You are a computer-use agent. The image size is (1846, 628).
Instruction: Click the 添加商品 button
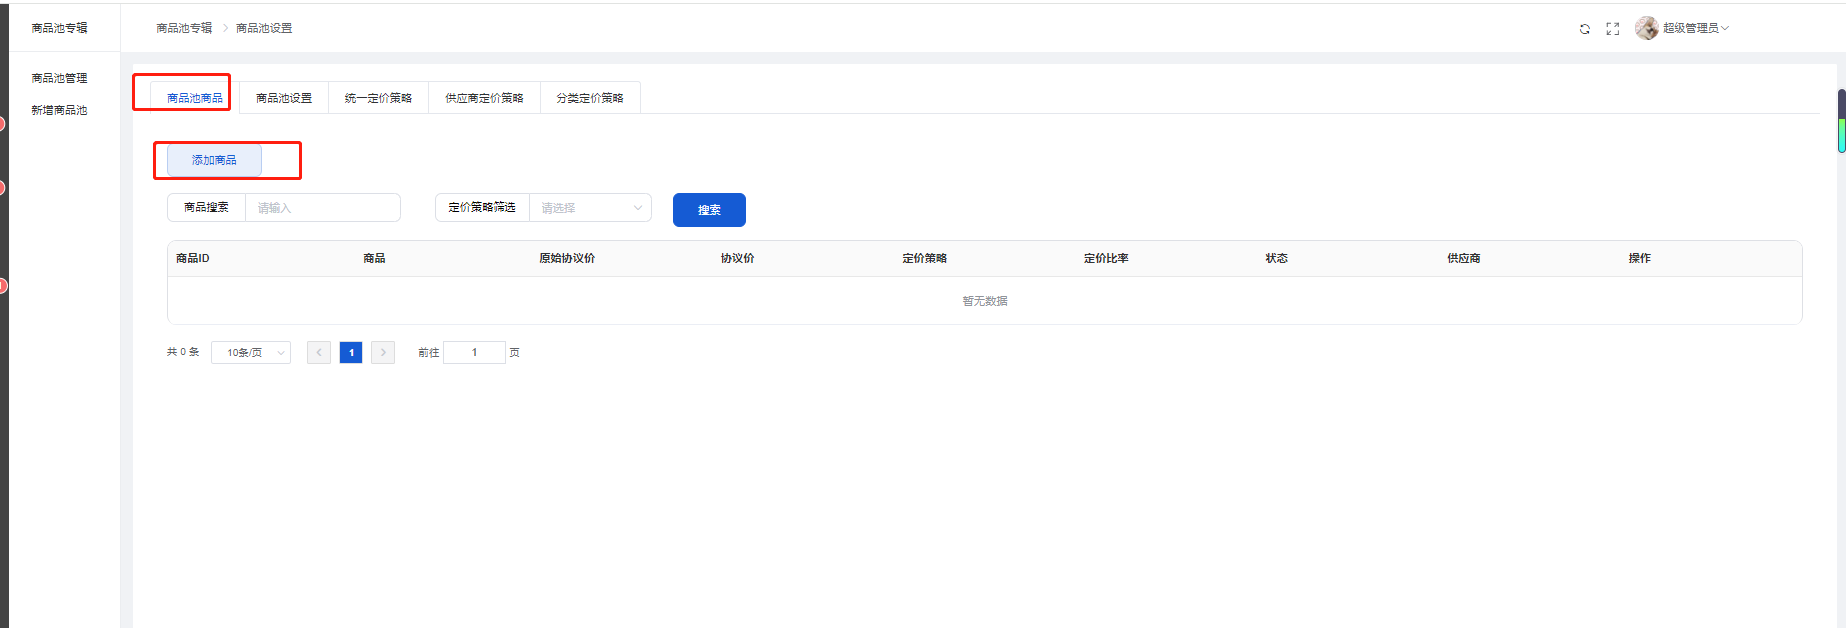click(214, 160)
